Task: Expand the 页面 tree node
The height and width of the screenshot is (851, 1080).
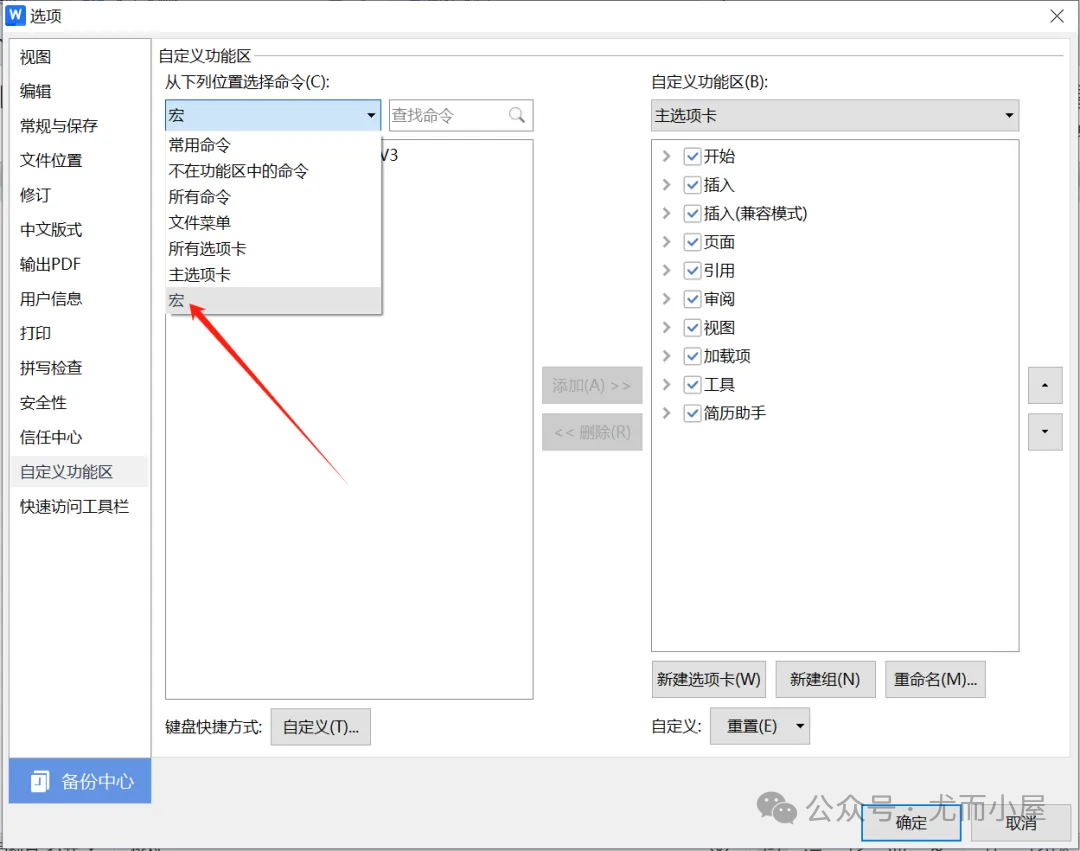Action: 666,242
